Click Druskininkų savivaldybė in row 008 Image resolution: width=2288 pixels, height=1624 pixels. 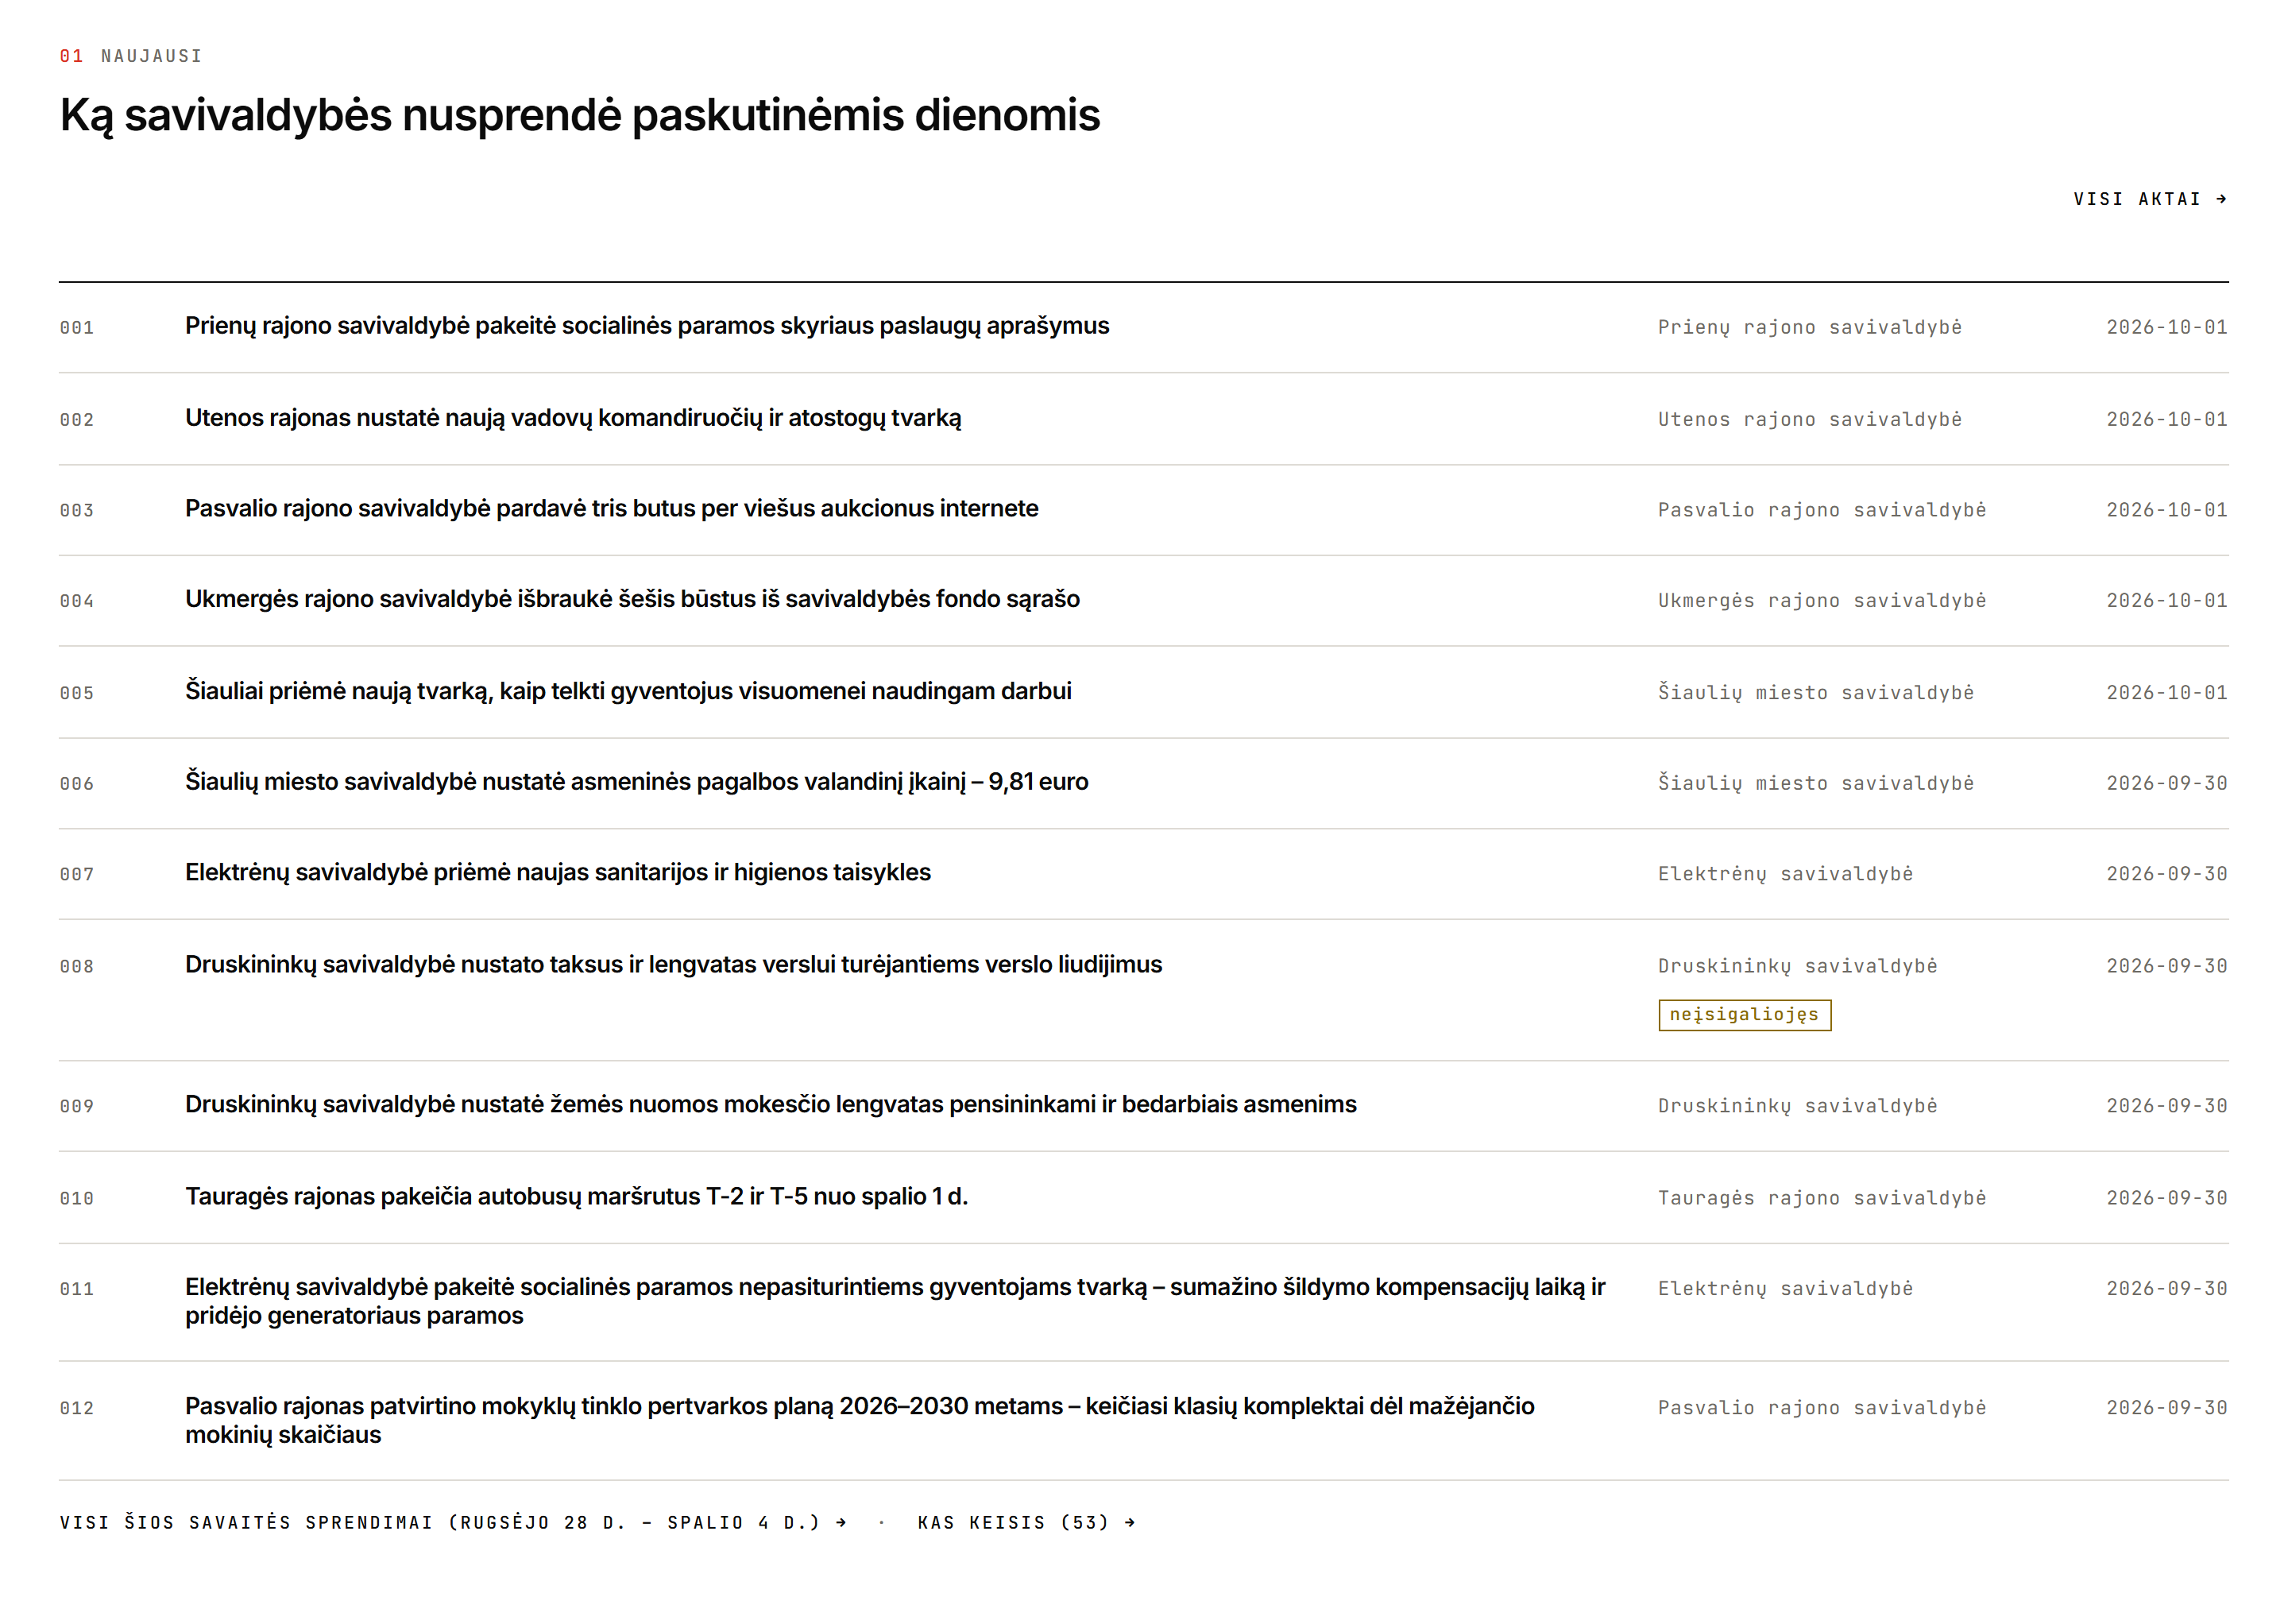[1796, 966]
